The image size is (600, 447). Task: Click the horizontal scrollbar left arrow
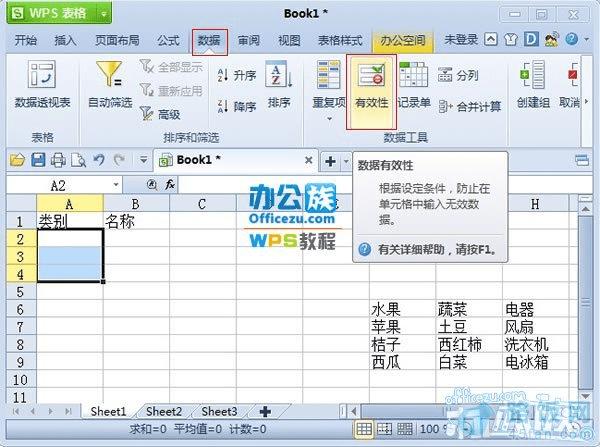coord(354,412)
